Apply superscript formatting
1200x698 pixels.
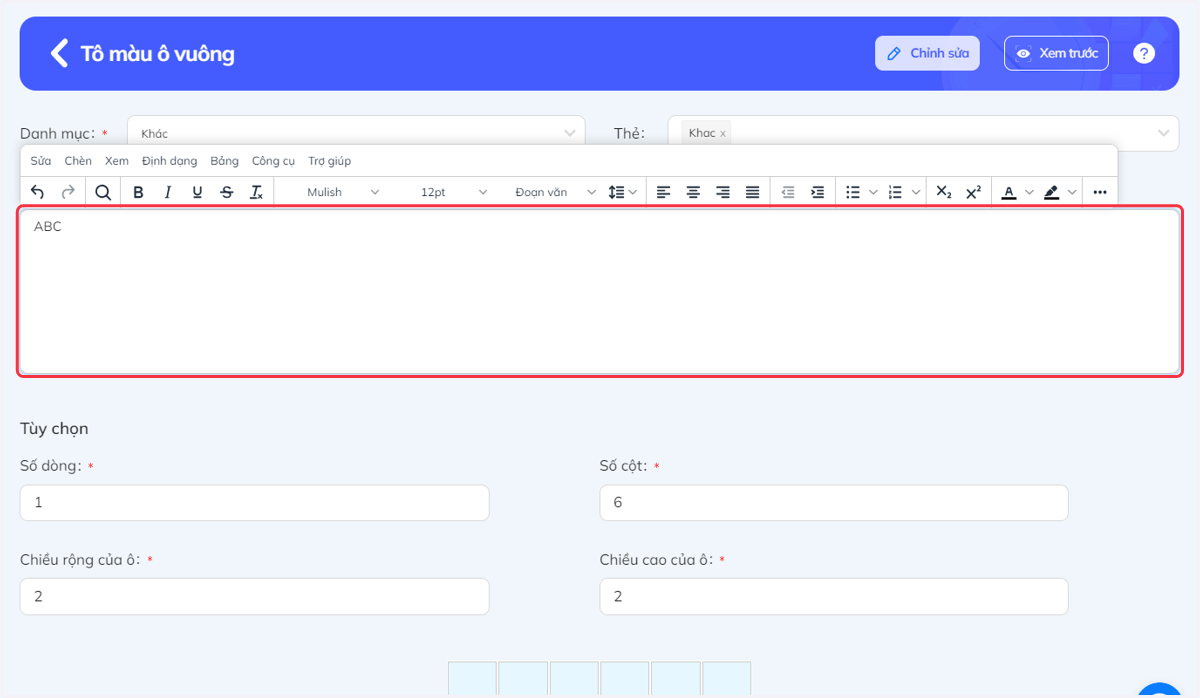tap(973, 192)
